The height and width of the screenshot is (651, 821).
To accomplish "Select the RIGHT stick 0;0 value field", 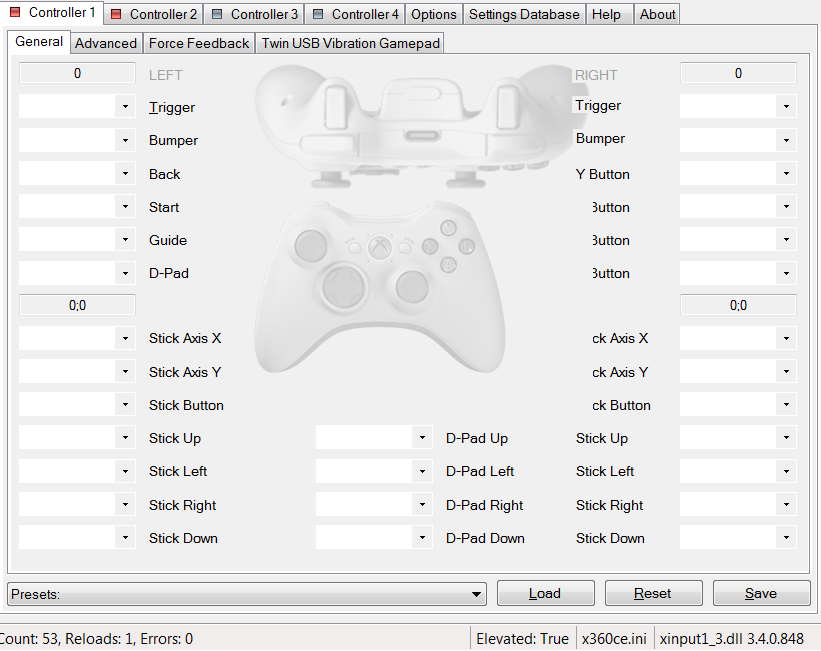I will tap(738, 305).
